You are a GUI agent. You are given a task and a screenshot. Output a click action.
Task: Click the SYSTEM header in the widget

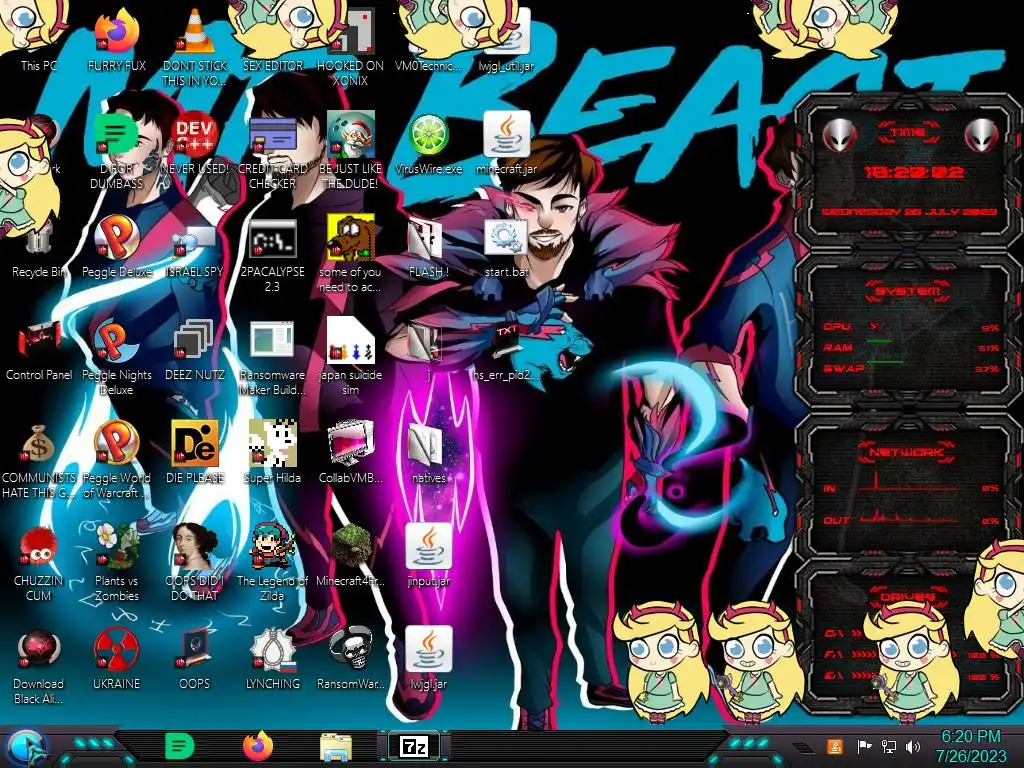pyautogui.click(x=908, y=291)
